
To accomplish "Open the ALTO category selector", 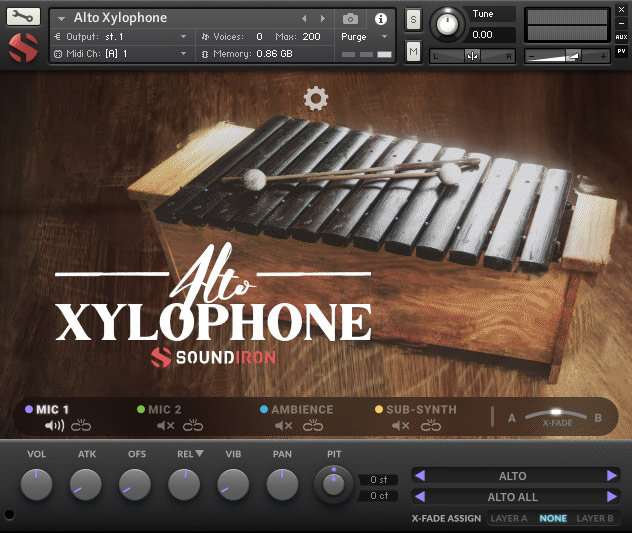I will point(512,476).
